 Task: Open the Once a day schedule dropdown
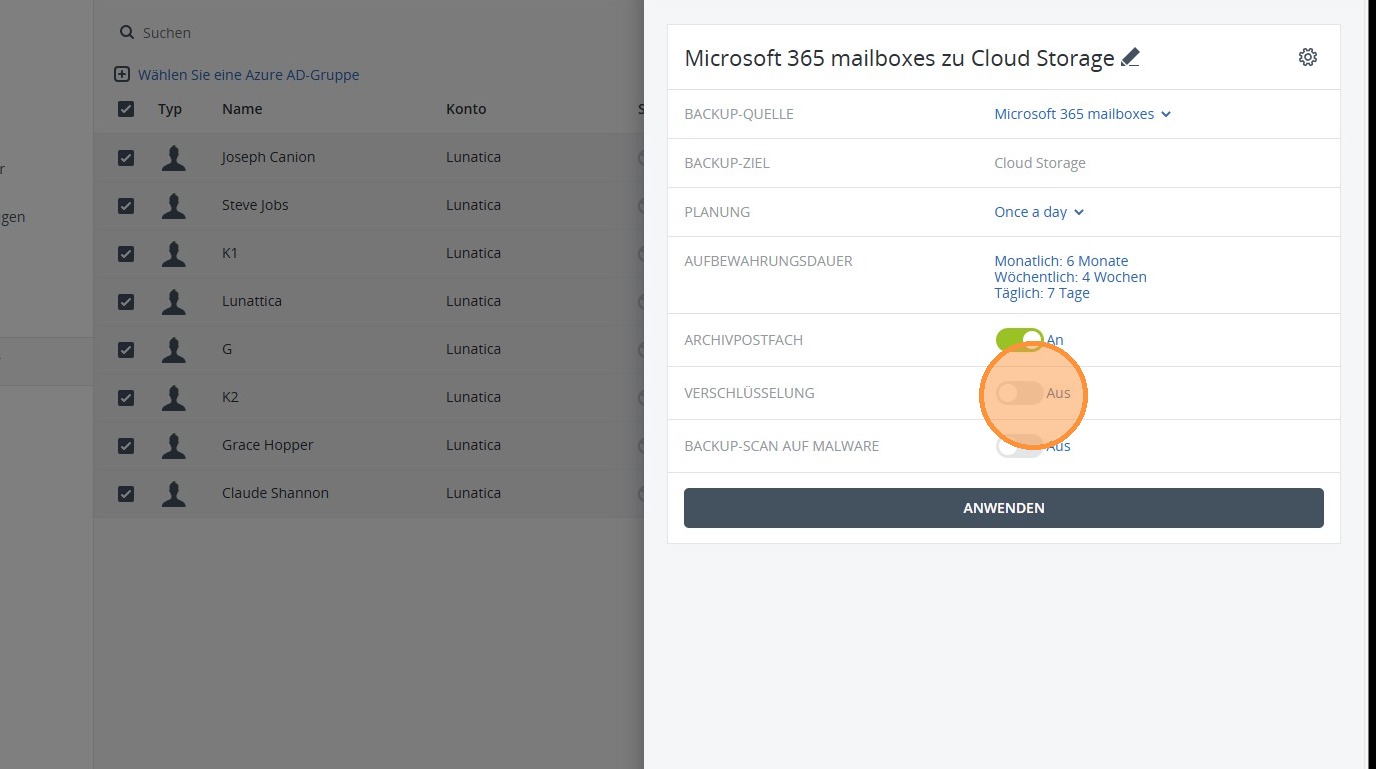(x=1039, y=212)
